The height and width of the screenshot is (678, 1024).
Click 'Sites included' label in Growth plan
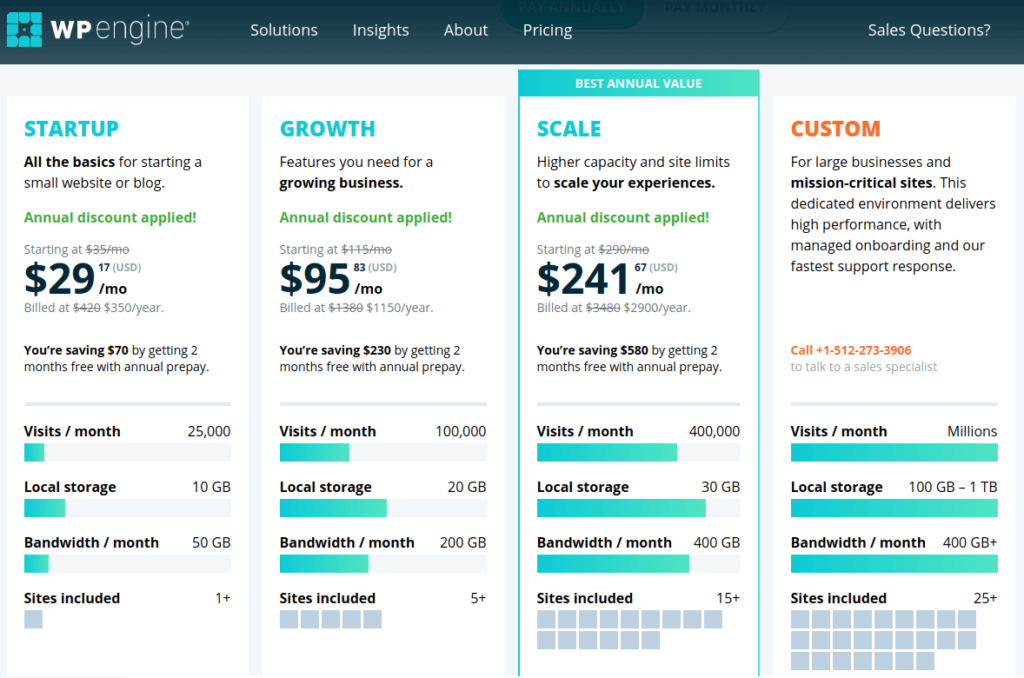coord(327,598)
